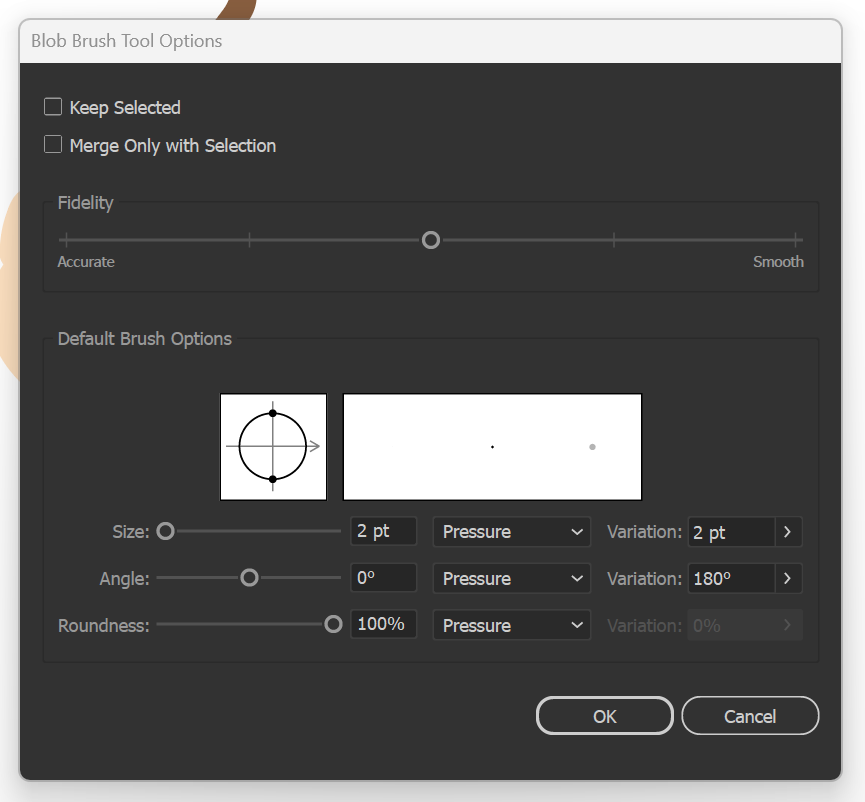Viewport: 865px width, 802px height.
Task: Click the Fidelity slider handle
Action: 431,240
